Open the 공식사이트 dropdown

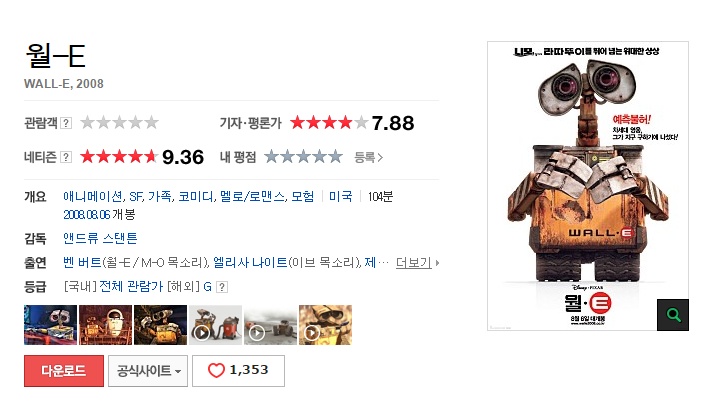(148, 371)
